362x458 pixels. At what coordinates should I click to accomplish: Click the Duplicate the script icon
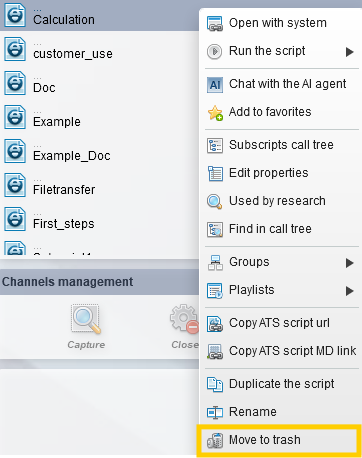tap(215, 384)
